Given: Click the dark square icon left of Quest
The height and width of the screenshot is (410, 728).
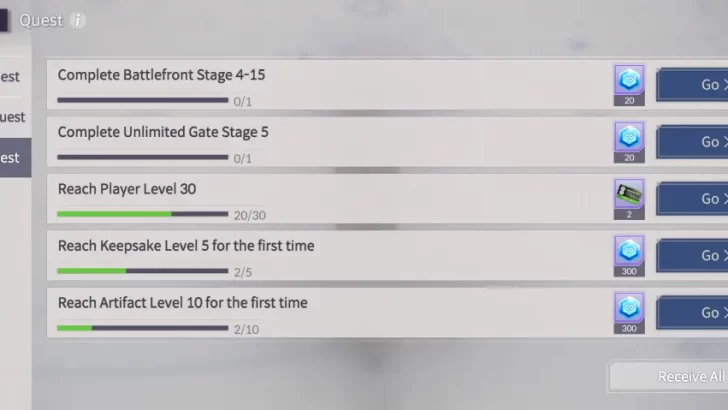Looking at the screenshot, I should [x=6, y=20].
